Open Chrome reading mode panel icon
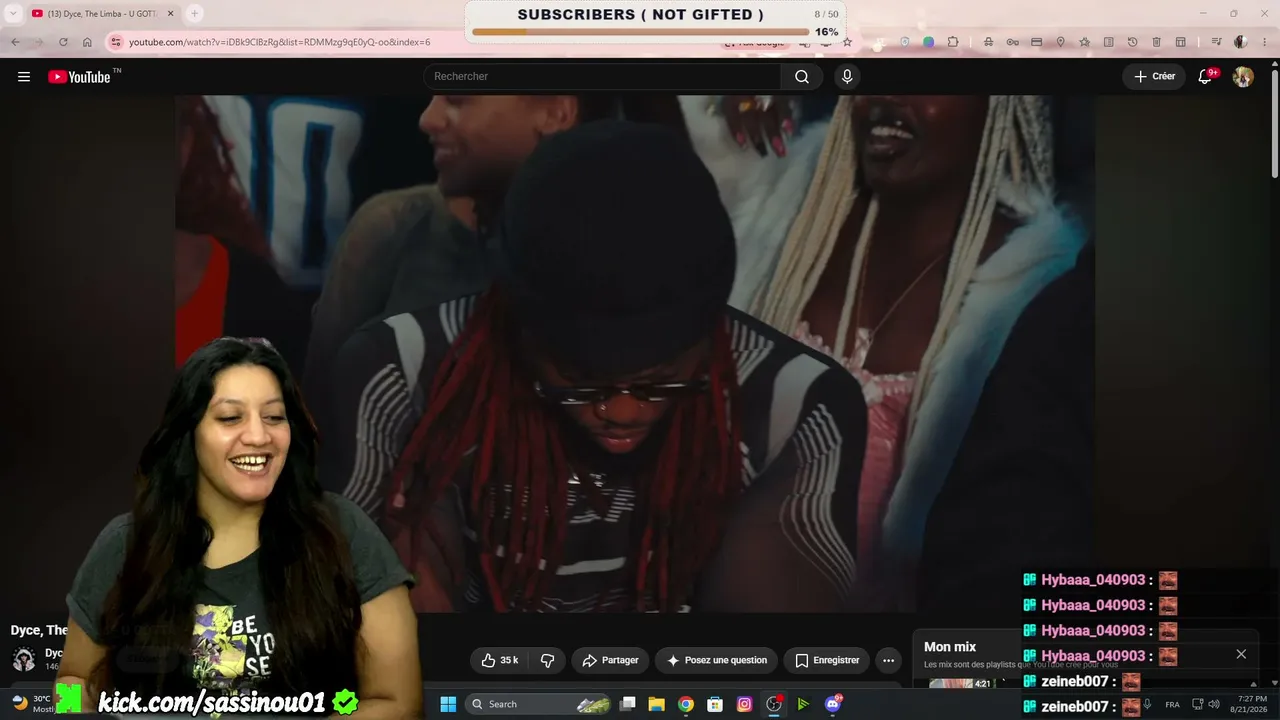This screenshot has height=720, width=1280. click(x=1108, y=42)
